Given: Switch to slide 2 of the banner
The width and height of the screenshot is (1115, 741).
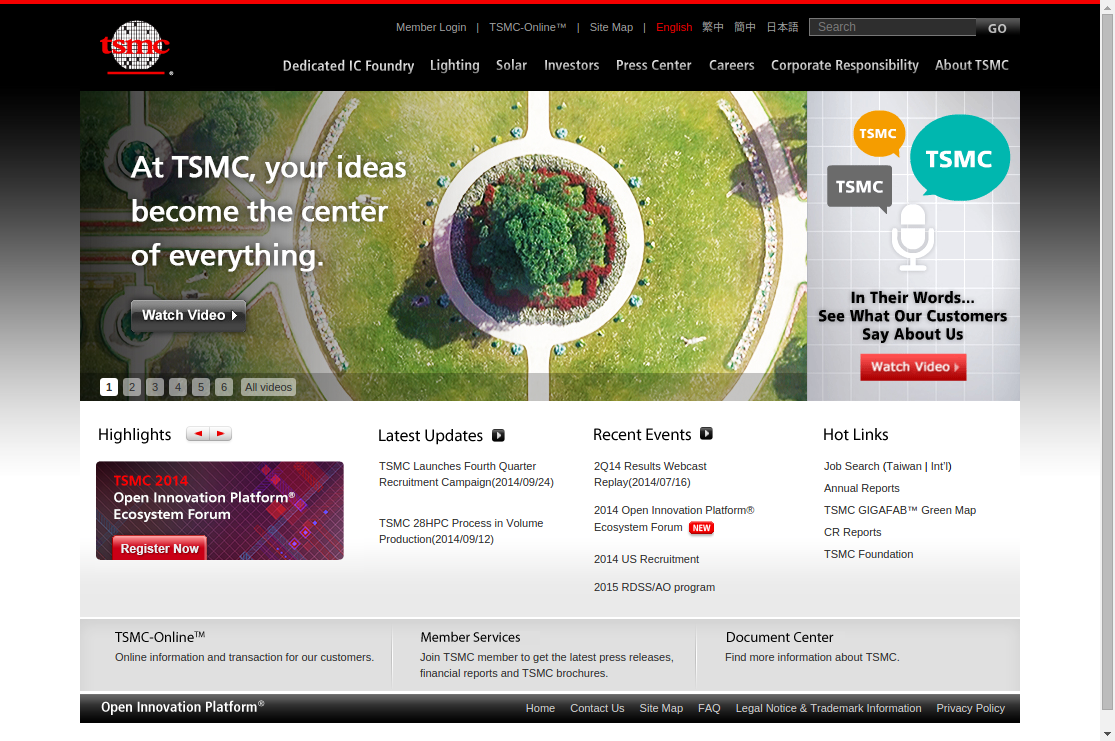Looking at the screenshot, I should (131, 387).
